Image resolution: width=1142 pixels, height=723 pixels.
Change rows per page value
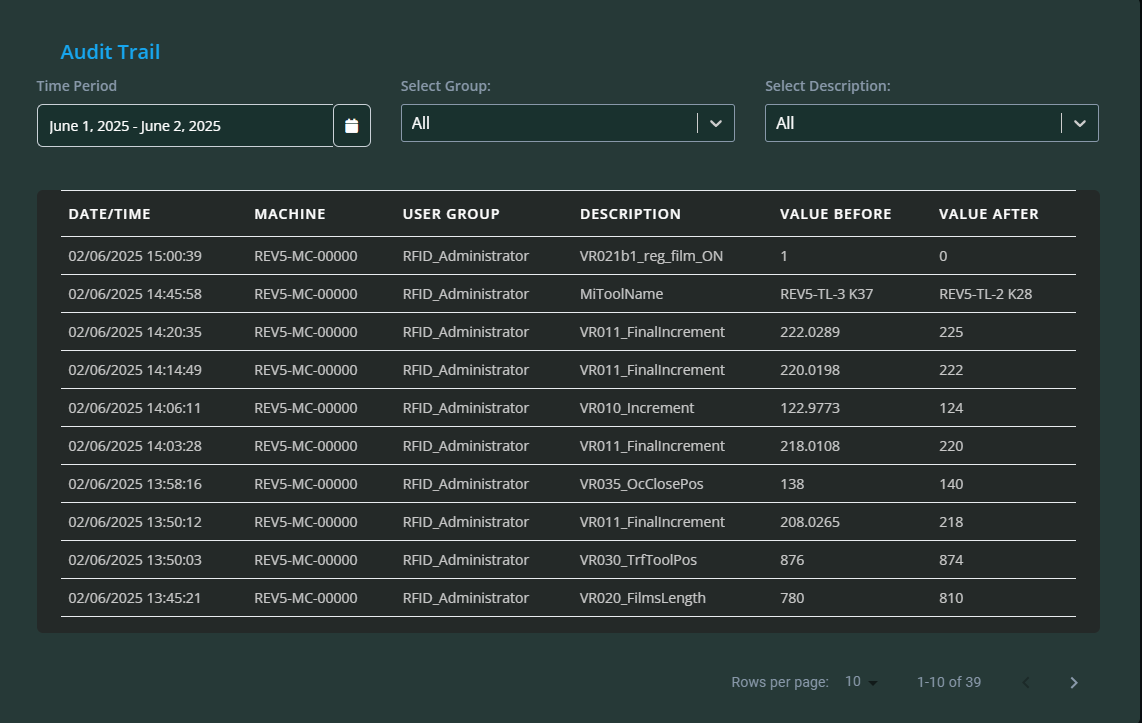coord(861,682)
